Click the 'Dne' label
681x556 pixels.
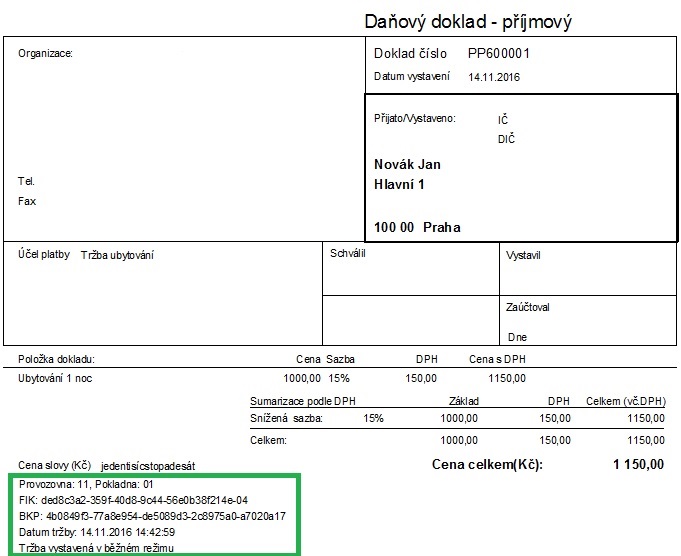pos(517,337)
